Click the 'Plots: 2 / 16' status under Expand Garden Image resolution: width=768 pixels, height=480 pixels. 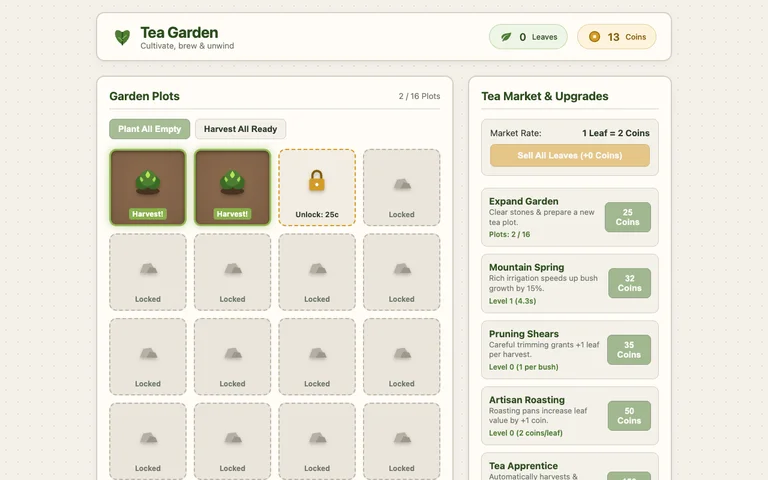click(509, 235)
